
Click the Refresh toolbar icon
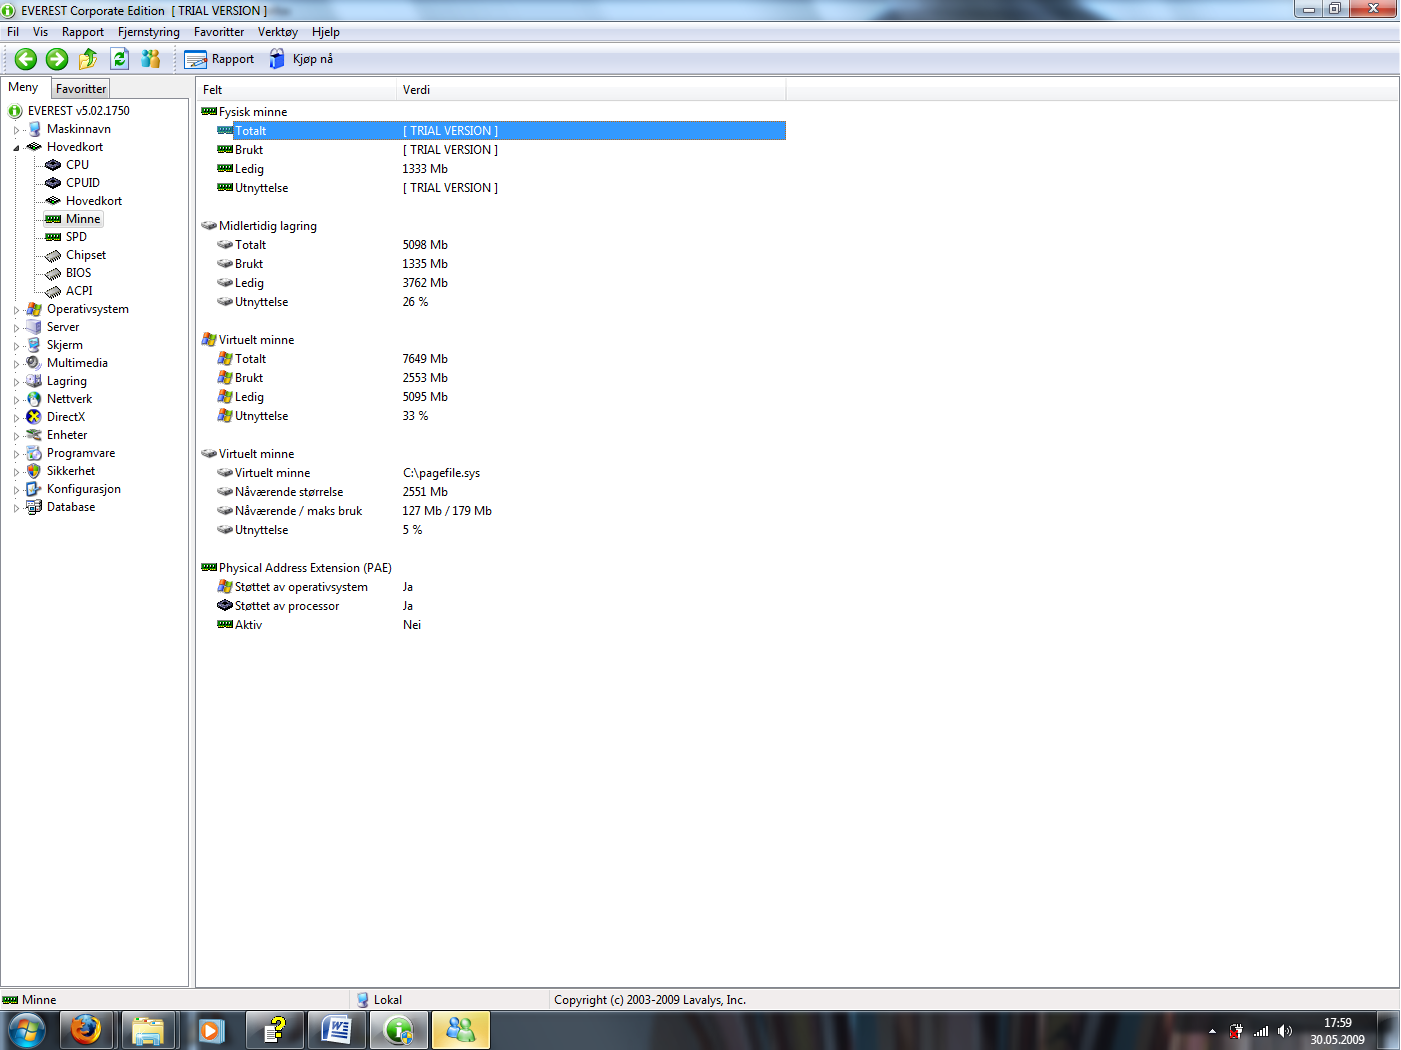[x=120, y=59]
